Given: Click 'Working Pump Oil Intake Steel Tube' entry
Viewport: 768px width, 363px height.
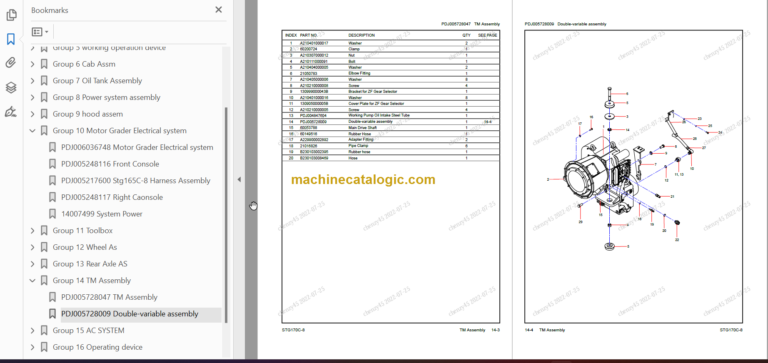Looking at the screenshot, I should coord(379,115).
